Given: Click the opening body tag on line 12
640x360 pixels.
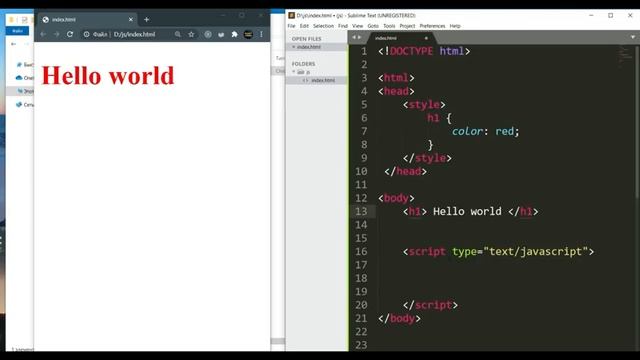Looking at the screenshot, I should point(396,198).
